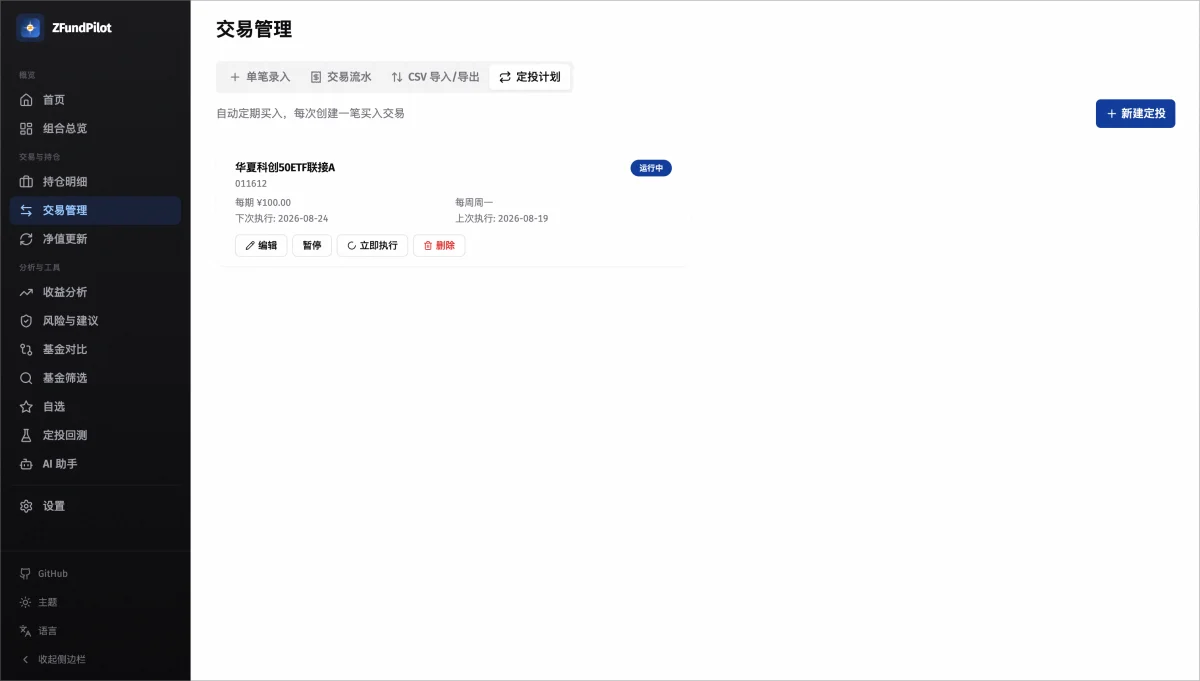Click the 上次执行: 2026-08-19 text
1200x681 pixels.
coord(502,218)
